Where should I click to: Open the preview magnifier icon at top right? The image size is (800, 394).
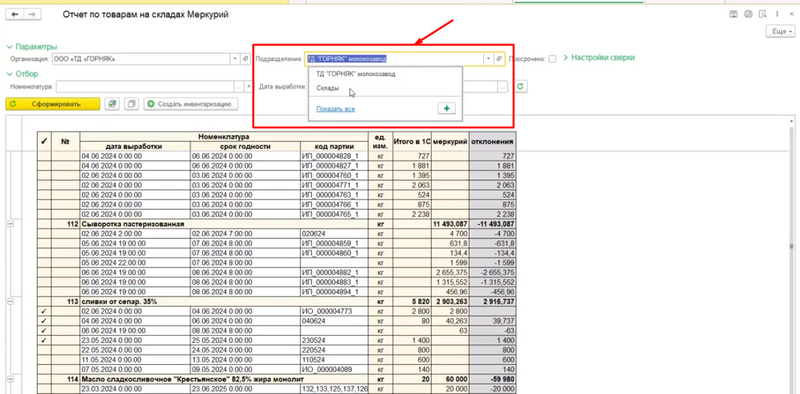763,14
